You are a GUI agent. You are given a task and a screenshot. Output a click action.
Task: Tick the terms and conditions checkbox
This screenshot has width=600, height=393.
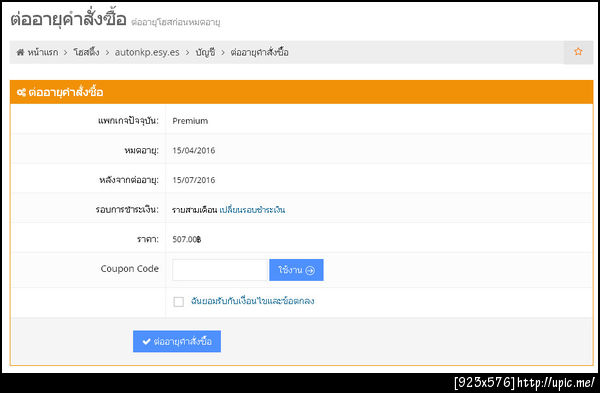(178, 302)
